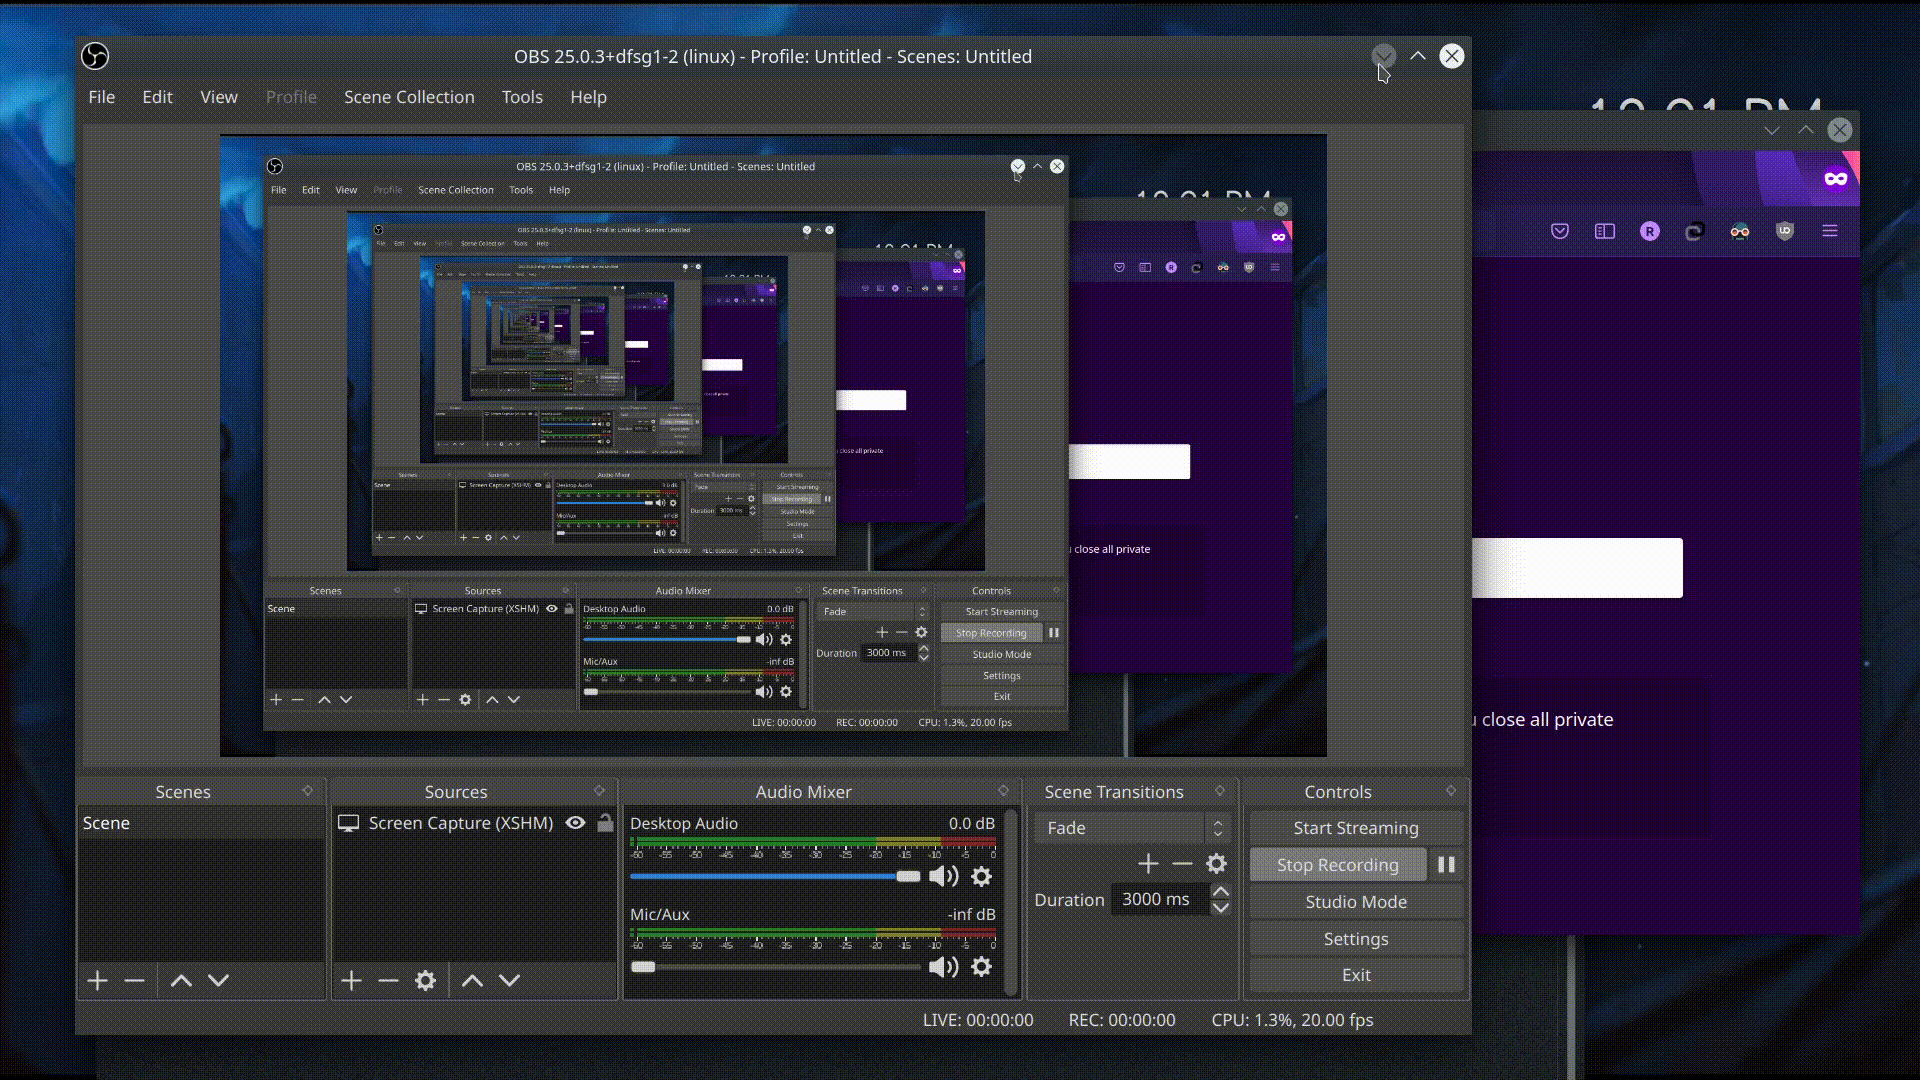1920x1080 pixels.
Task: Detach the Sources dock panel
Action: 599,791
